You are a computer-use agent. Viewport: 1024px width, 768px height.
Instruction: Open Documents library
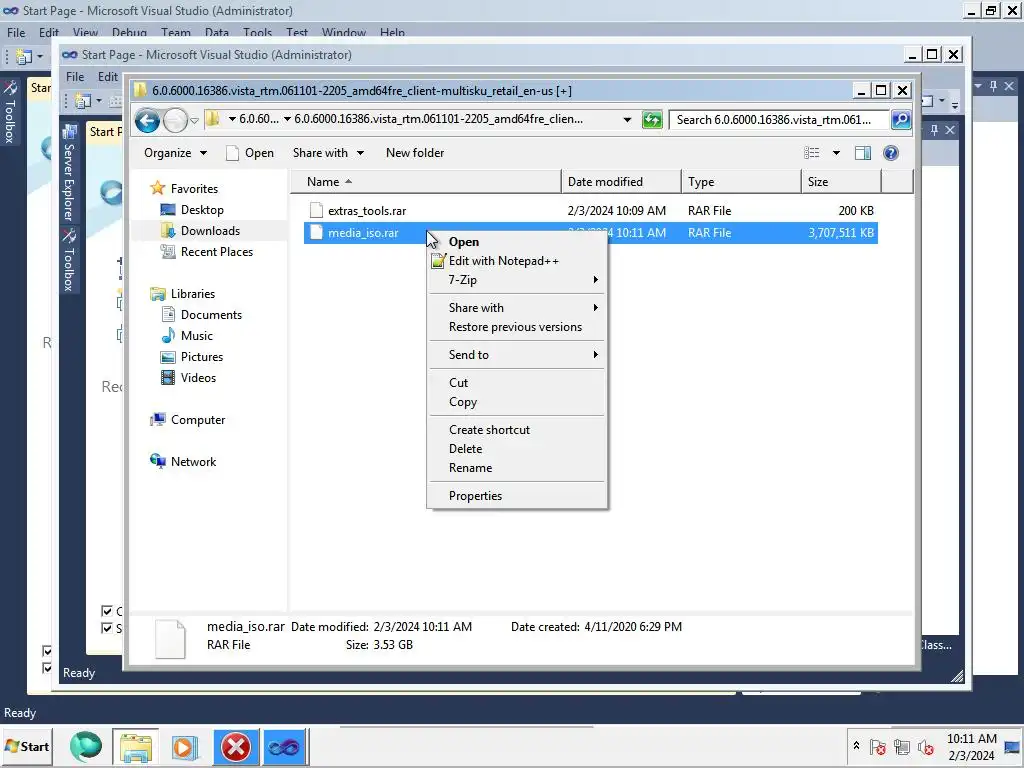211,315
